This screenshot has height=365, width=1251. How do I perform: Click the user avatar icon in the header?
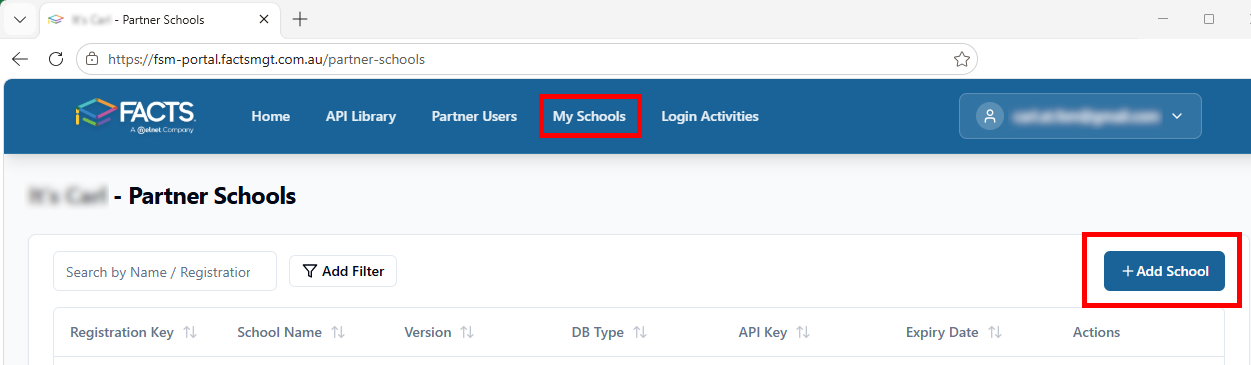[990, 116]
